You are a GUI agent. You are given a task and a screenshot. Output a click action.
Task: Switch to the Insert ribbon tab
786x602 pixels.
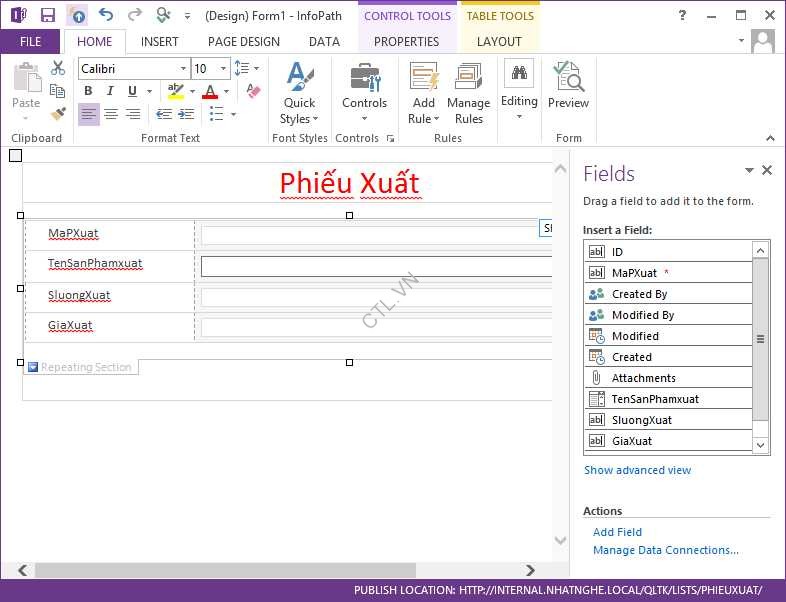click(x=160, y=42)
